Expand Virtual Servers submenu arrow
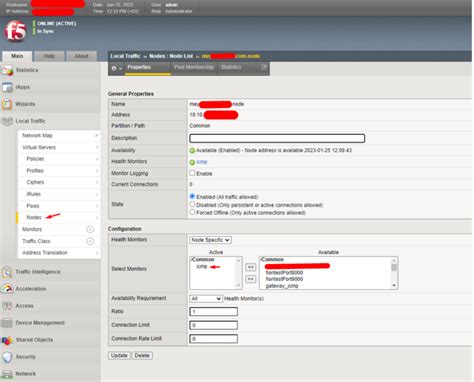This screenshot has width=474, height=382. [97, 147]
